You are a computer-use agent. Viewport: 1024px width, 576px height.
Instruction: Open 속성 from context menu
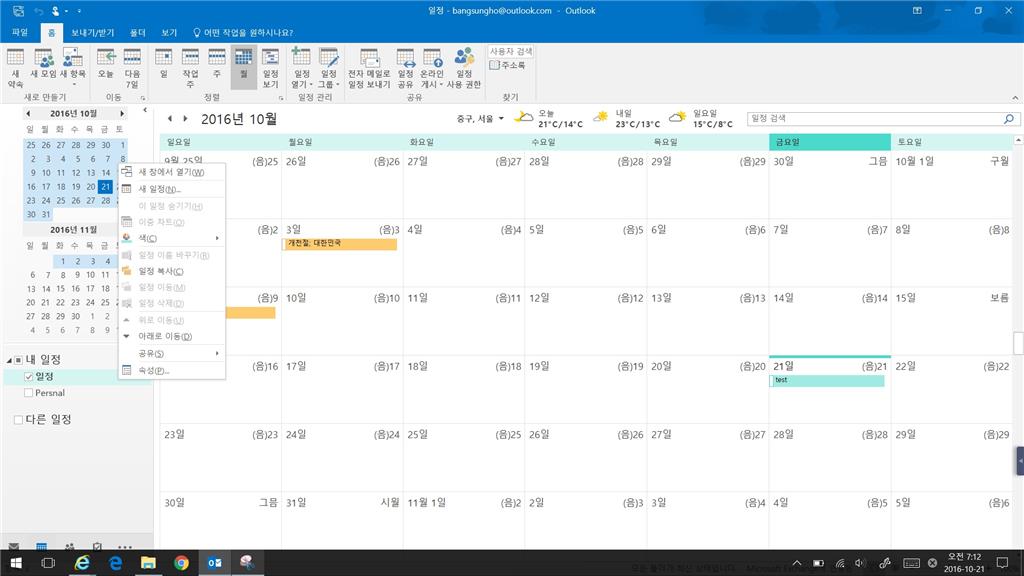coord(172,370)
